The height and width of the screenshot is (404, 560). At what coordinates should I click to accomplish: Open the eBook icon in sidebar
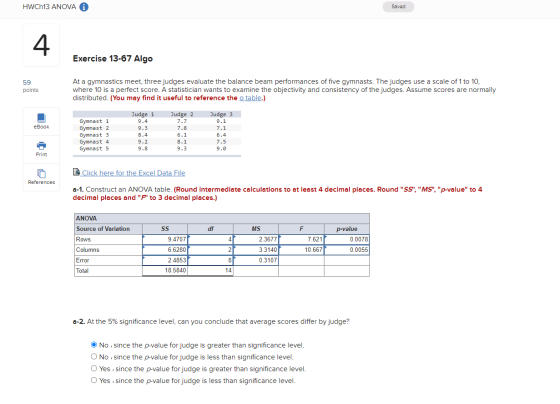pos(41,118)
